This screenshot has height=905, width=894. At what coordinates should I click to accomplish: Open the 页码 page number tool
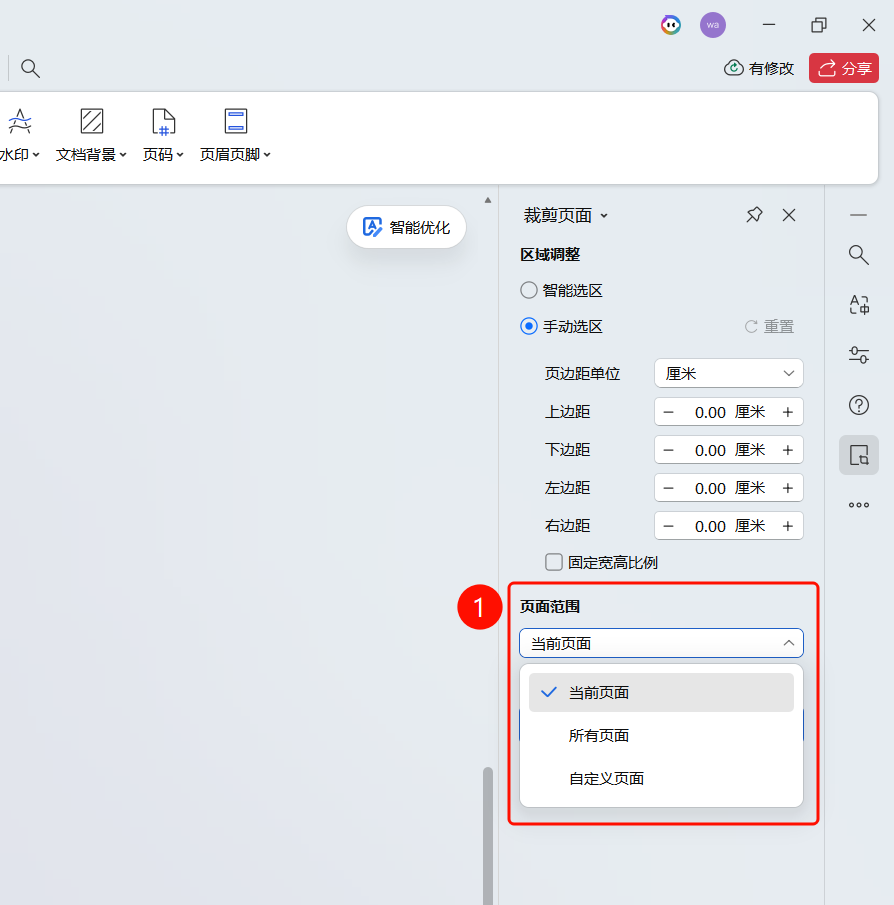click(x=163, y=135)
